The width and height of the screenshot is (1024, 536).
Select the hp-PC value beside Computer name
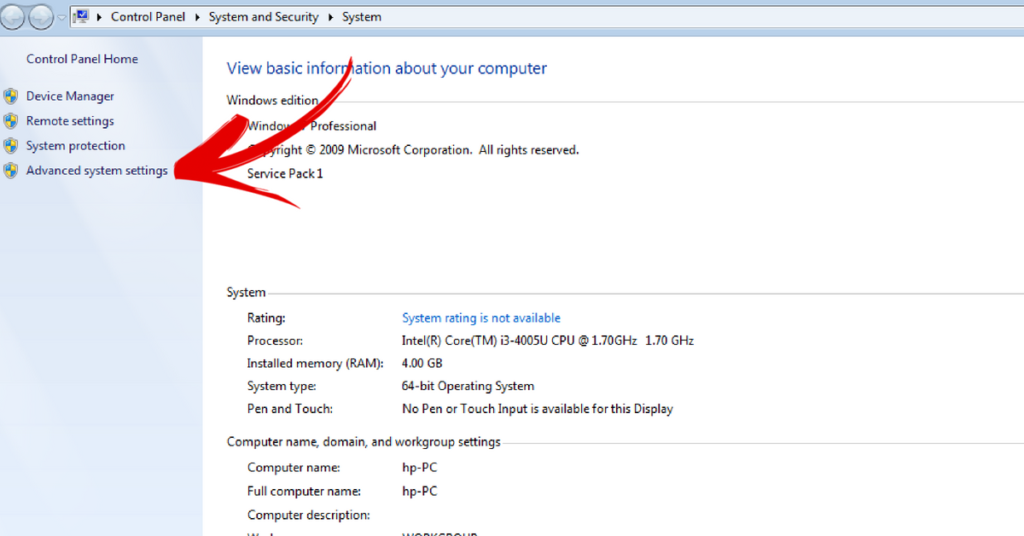[x=419, y=467]
